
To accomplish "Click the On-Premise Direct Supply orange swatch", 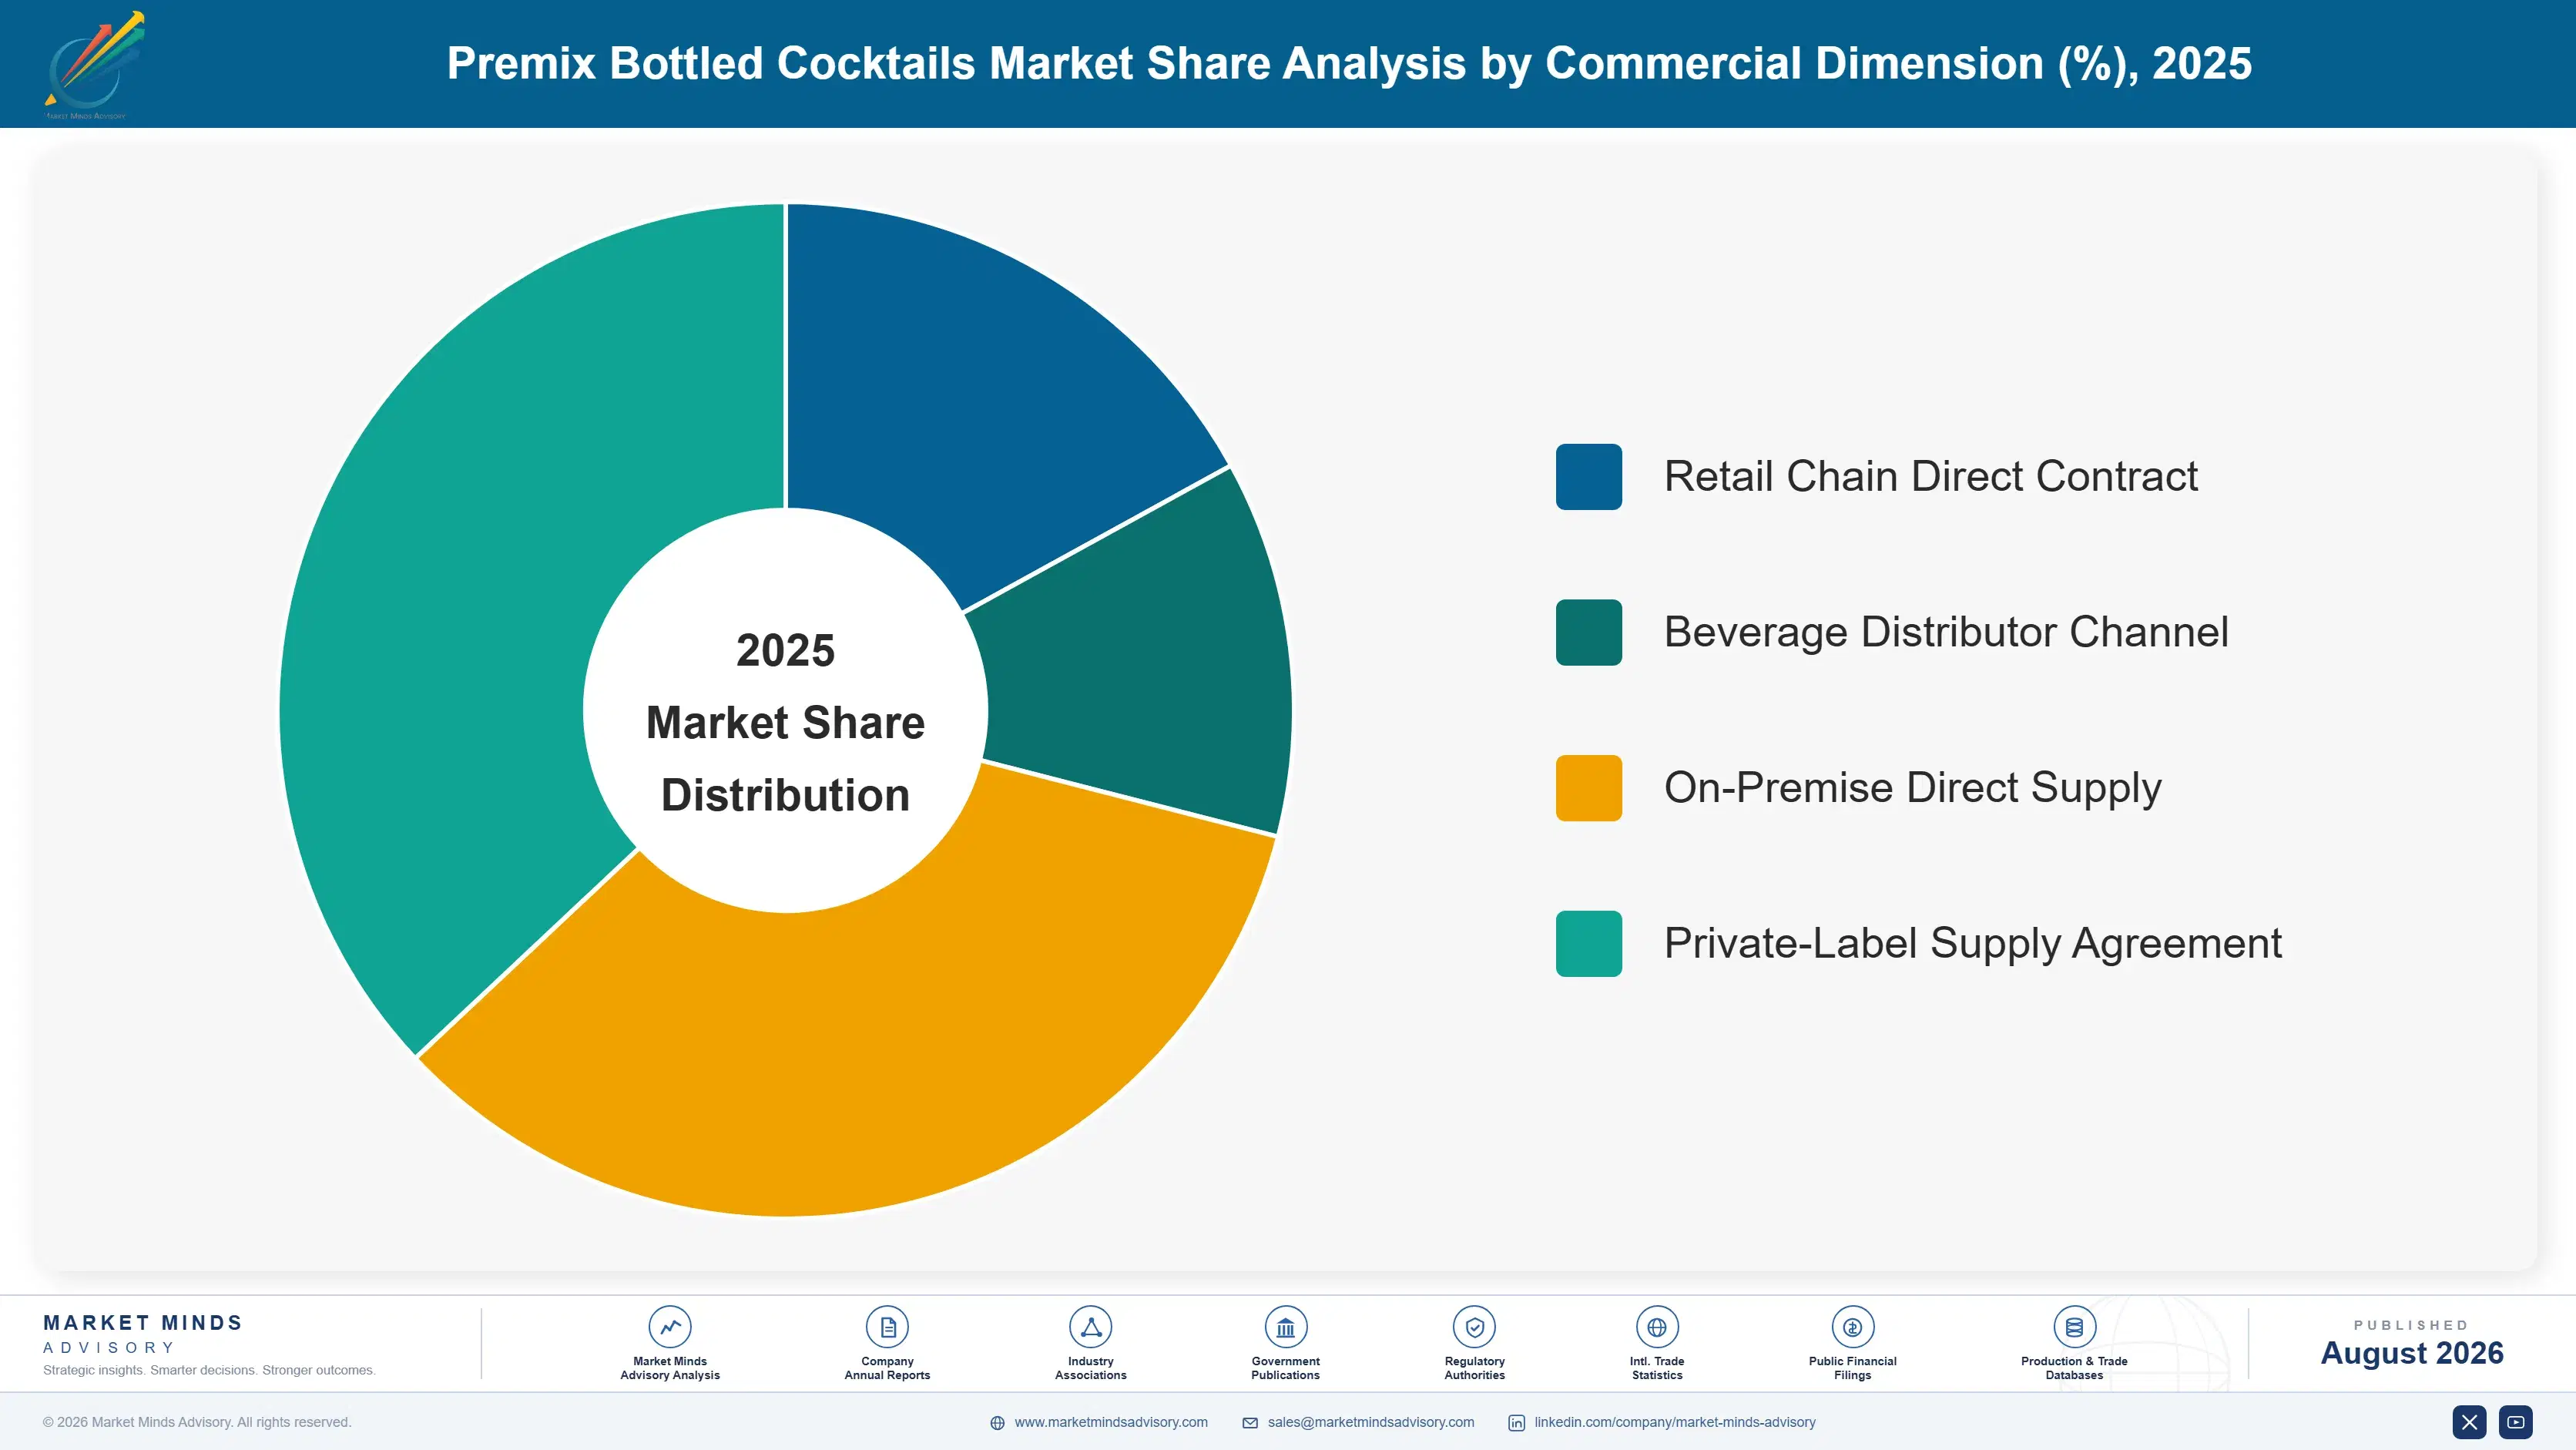I will [1588, 788].
